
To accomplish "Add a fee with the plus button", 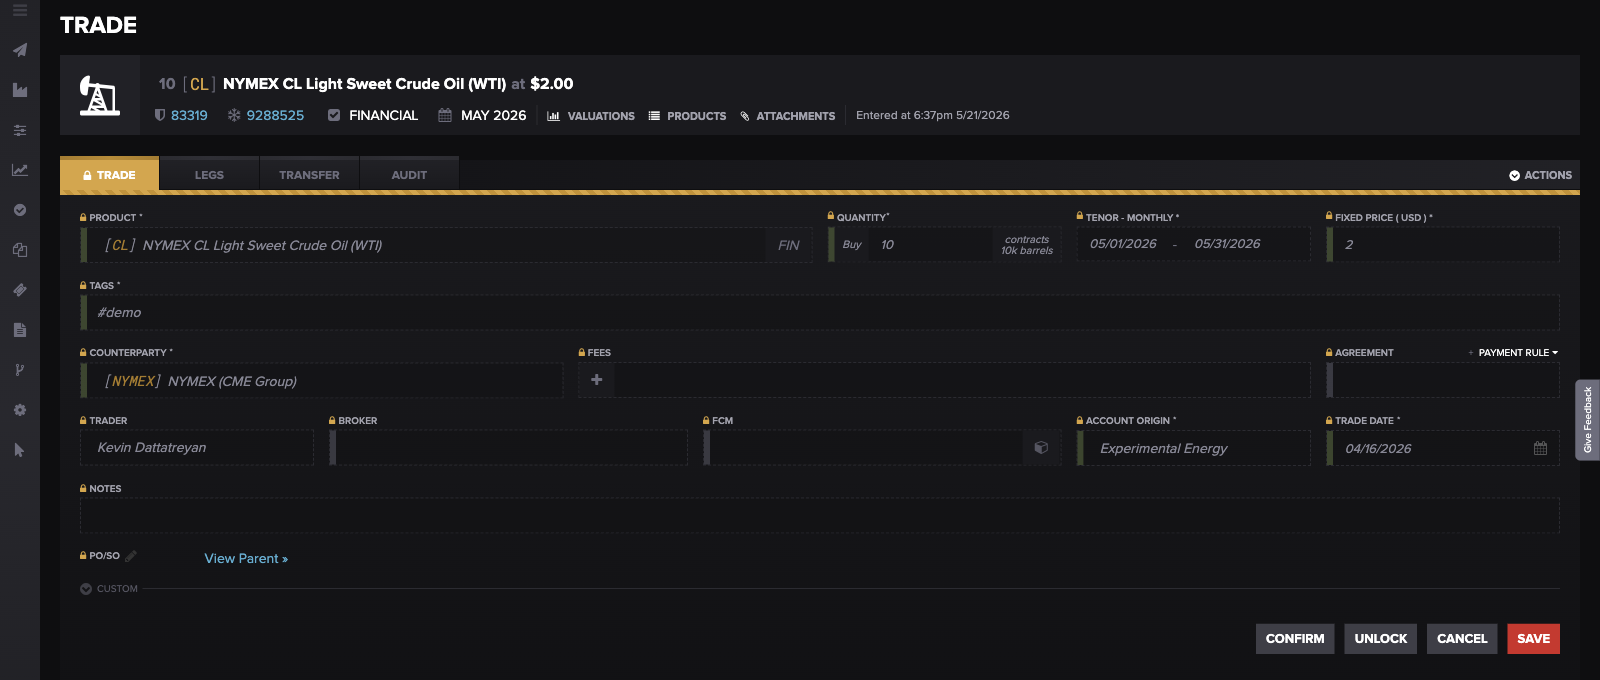I will 596,380.
